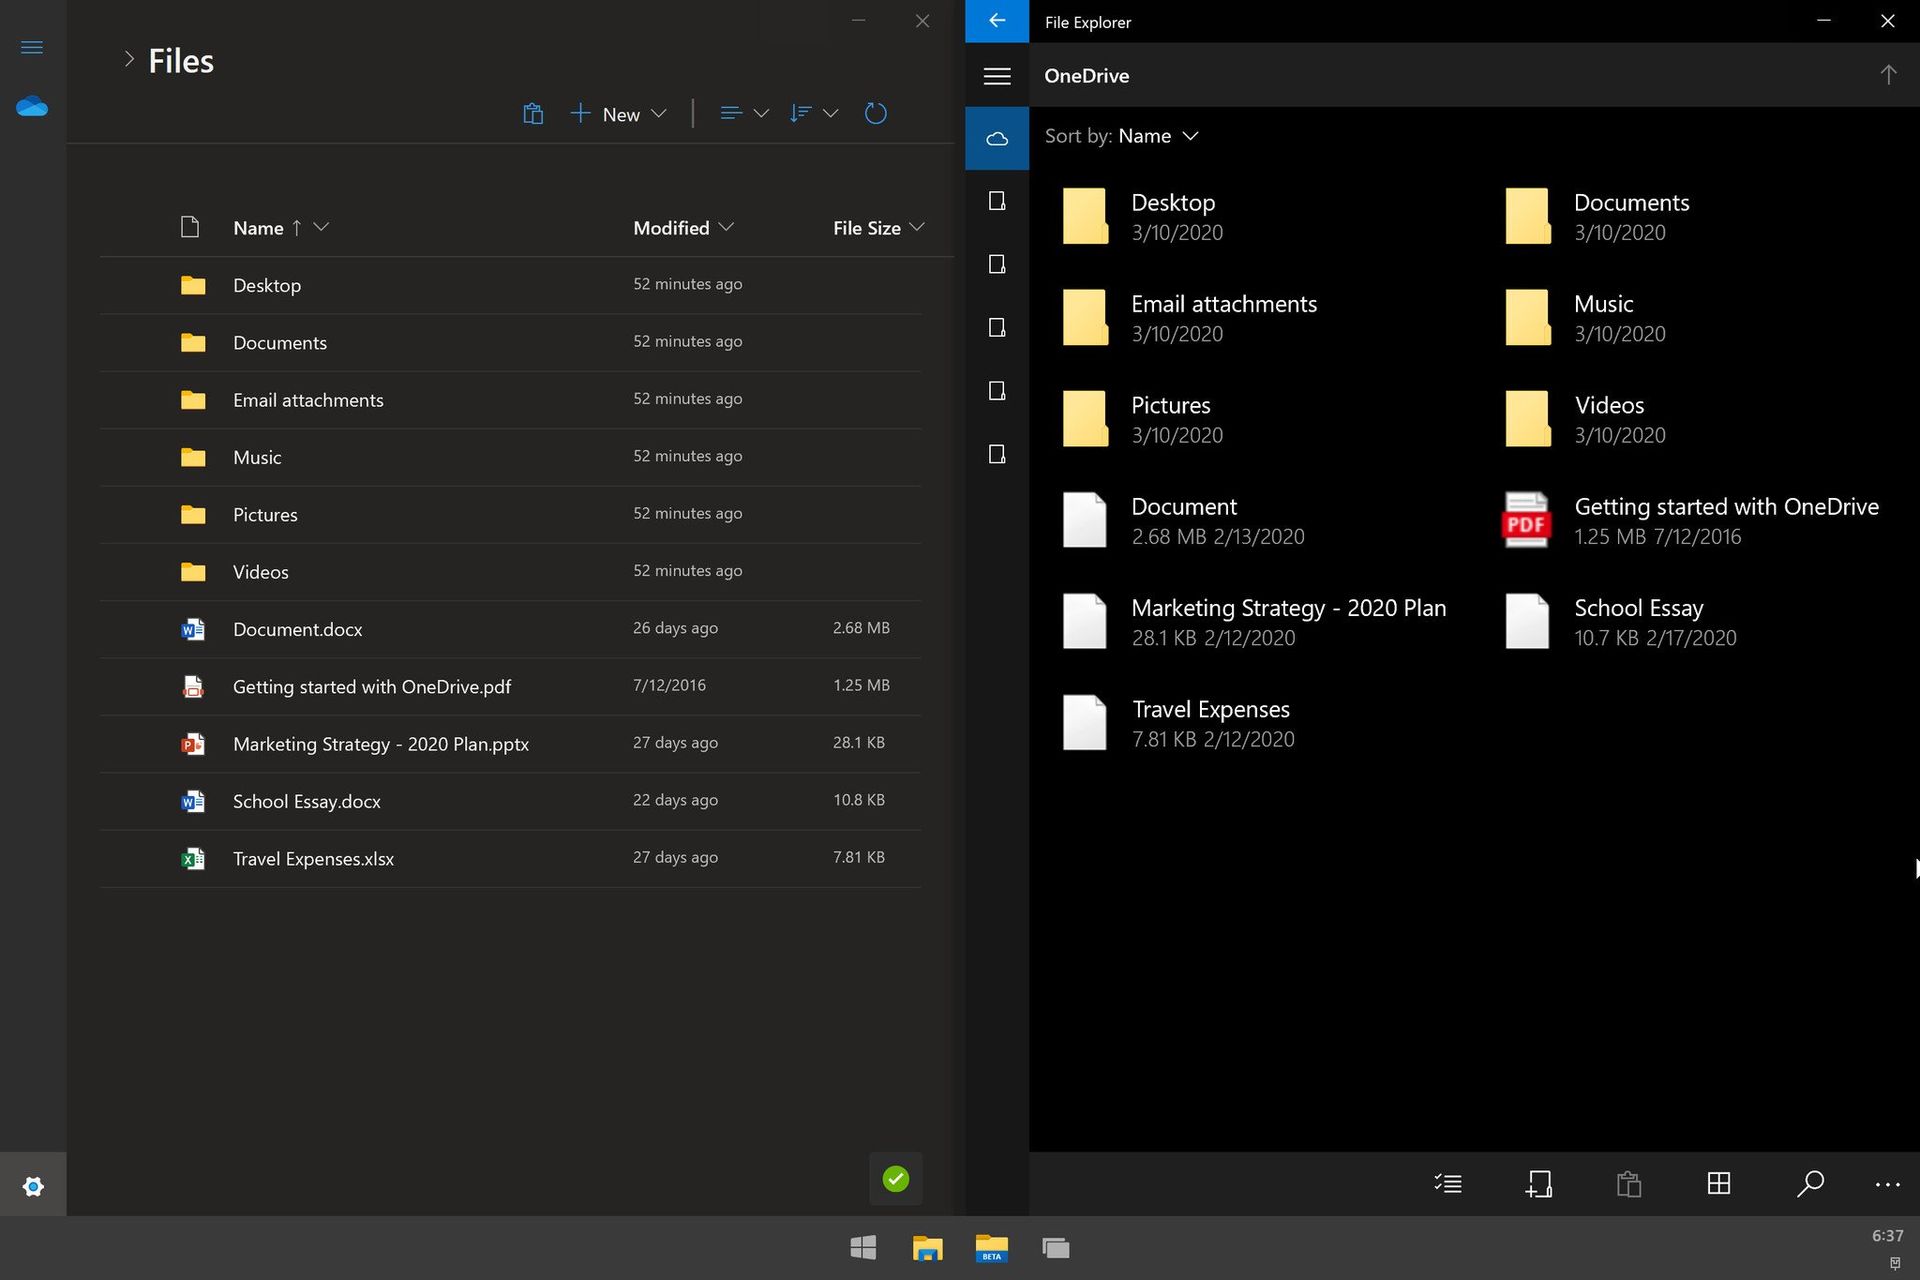This screenshot has height=1280, width=1920.
Task: Open search from File Explorer bottom toolbar
Action: coord(1810,1184)
